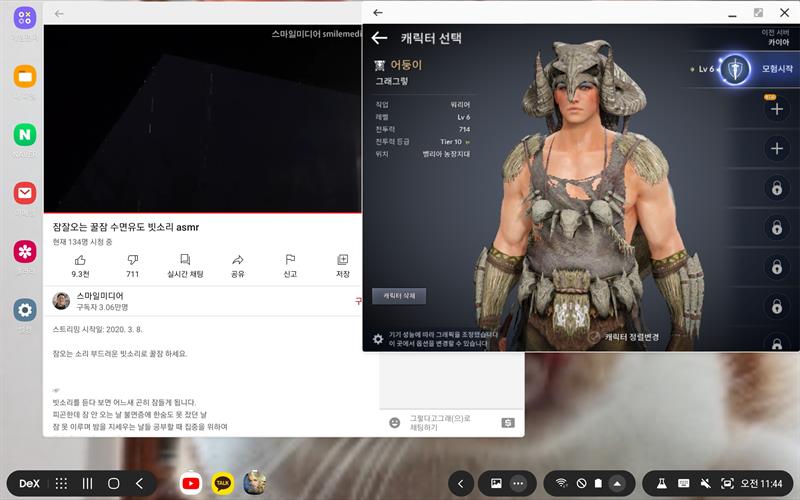Open clock showing 오전 11:44
The image size is (800, 500).
pyautogui.click(x=761, y=483)
